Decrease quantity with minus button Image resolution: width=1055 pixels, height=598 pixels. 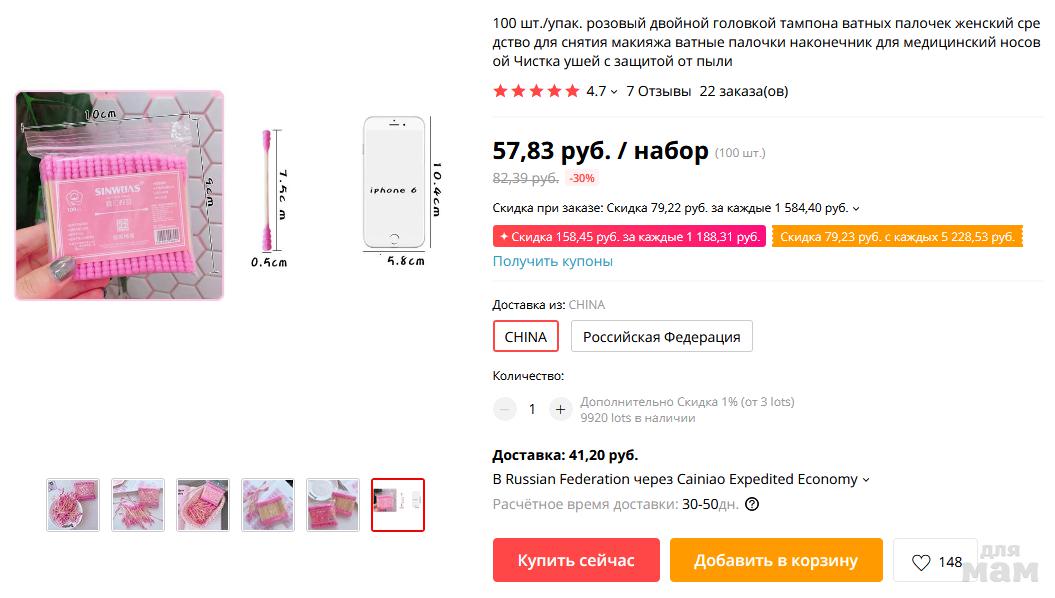(x=505, y=409)
